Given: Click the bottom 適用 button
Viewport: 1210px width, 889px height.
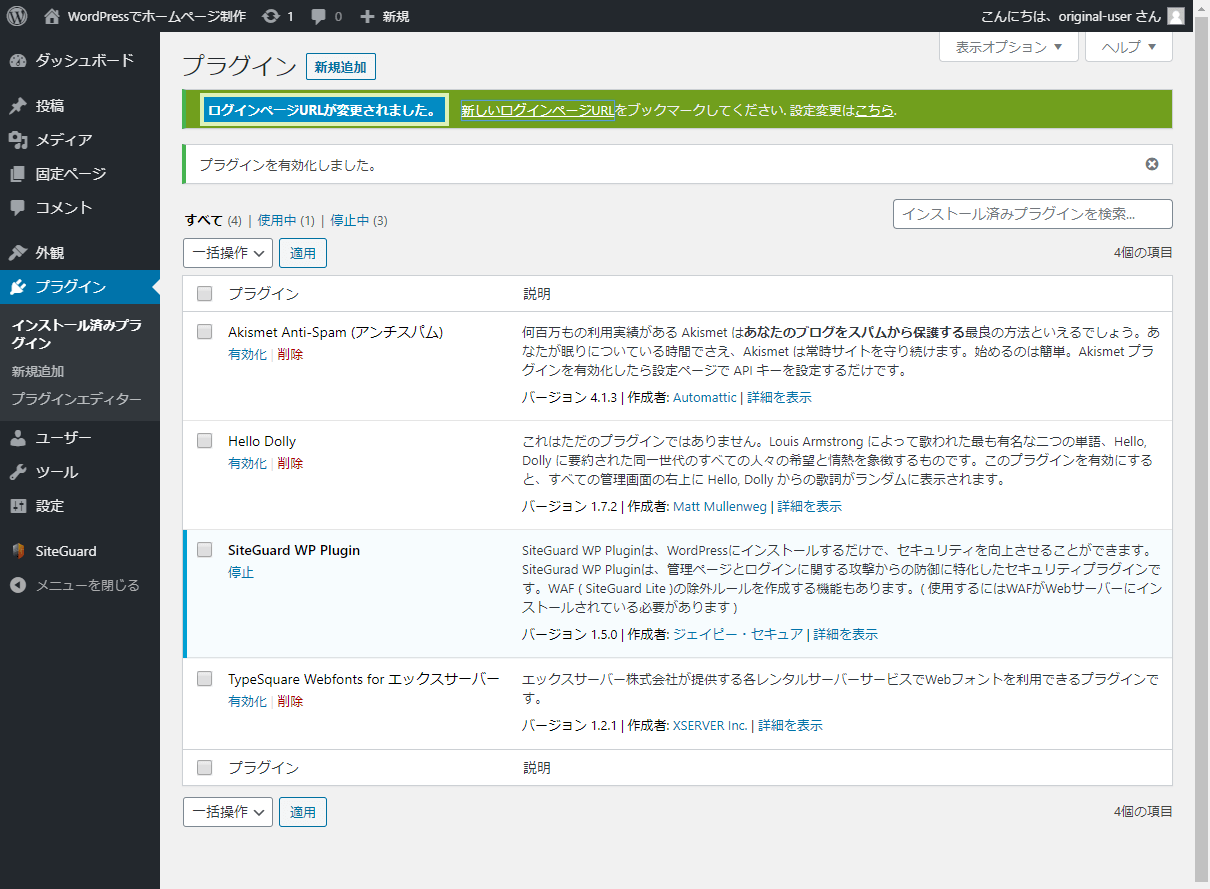Looking at the screenshot, I should tap(303, 812).
